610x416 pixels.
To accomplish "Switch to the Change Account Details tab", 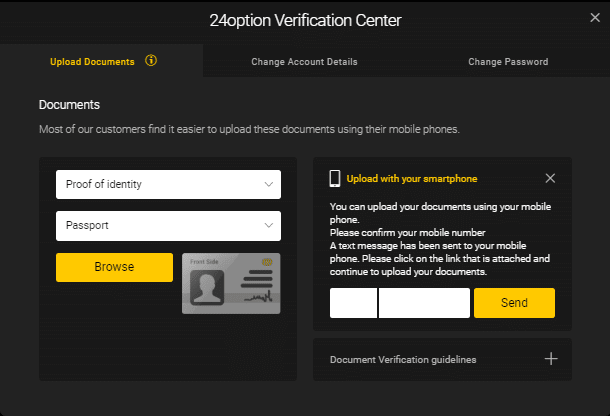I will pos(304,62).
